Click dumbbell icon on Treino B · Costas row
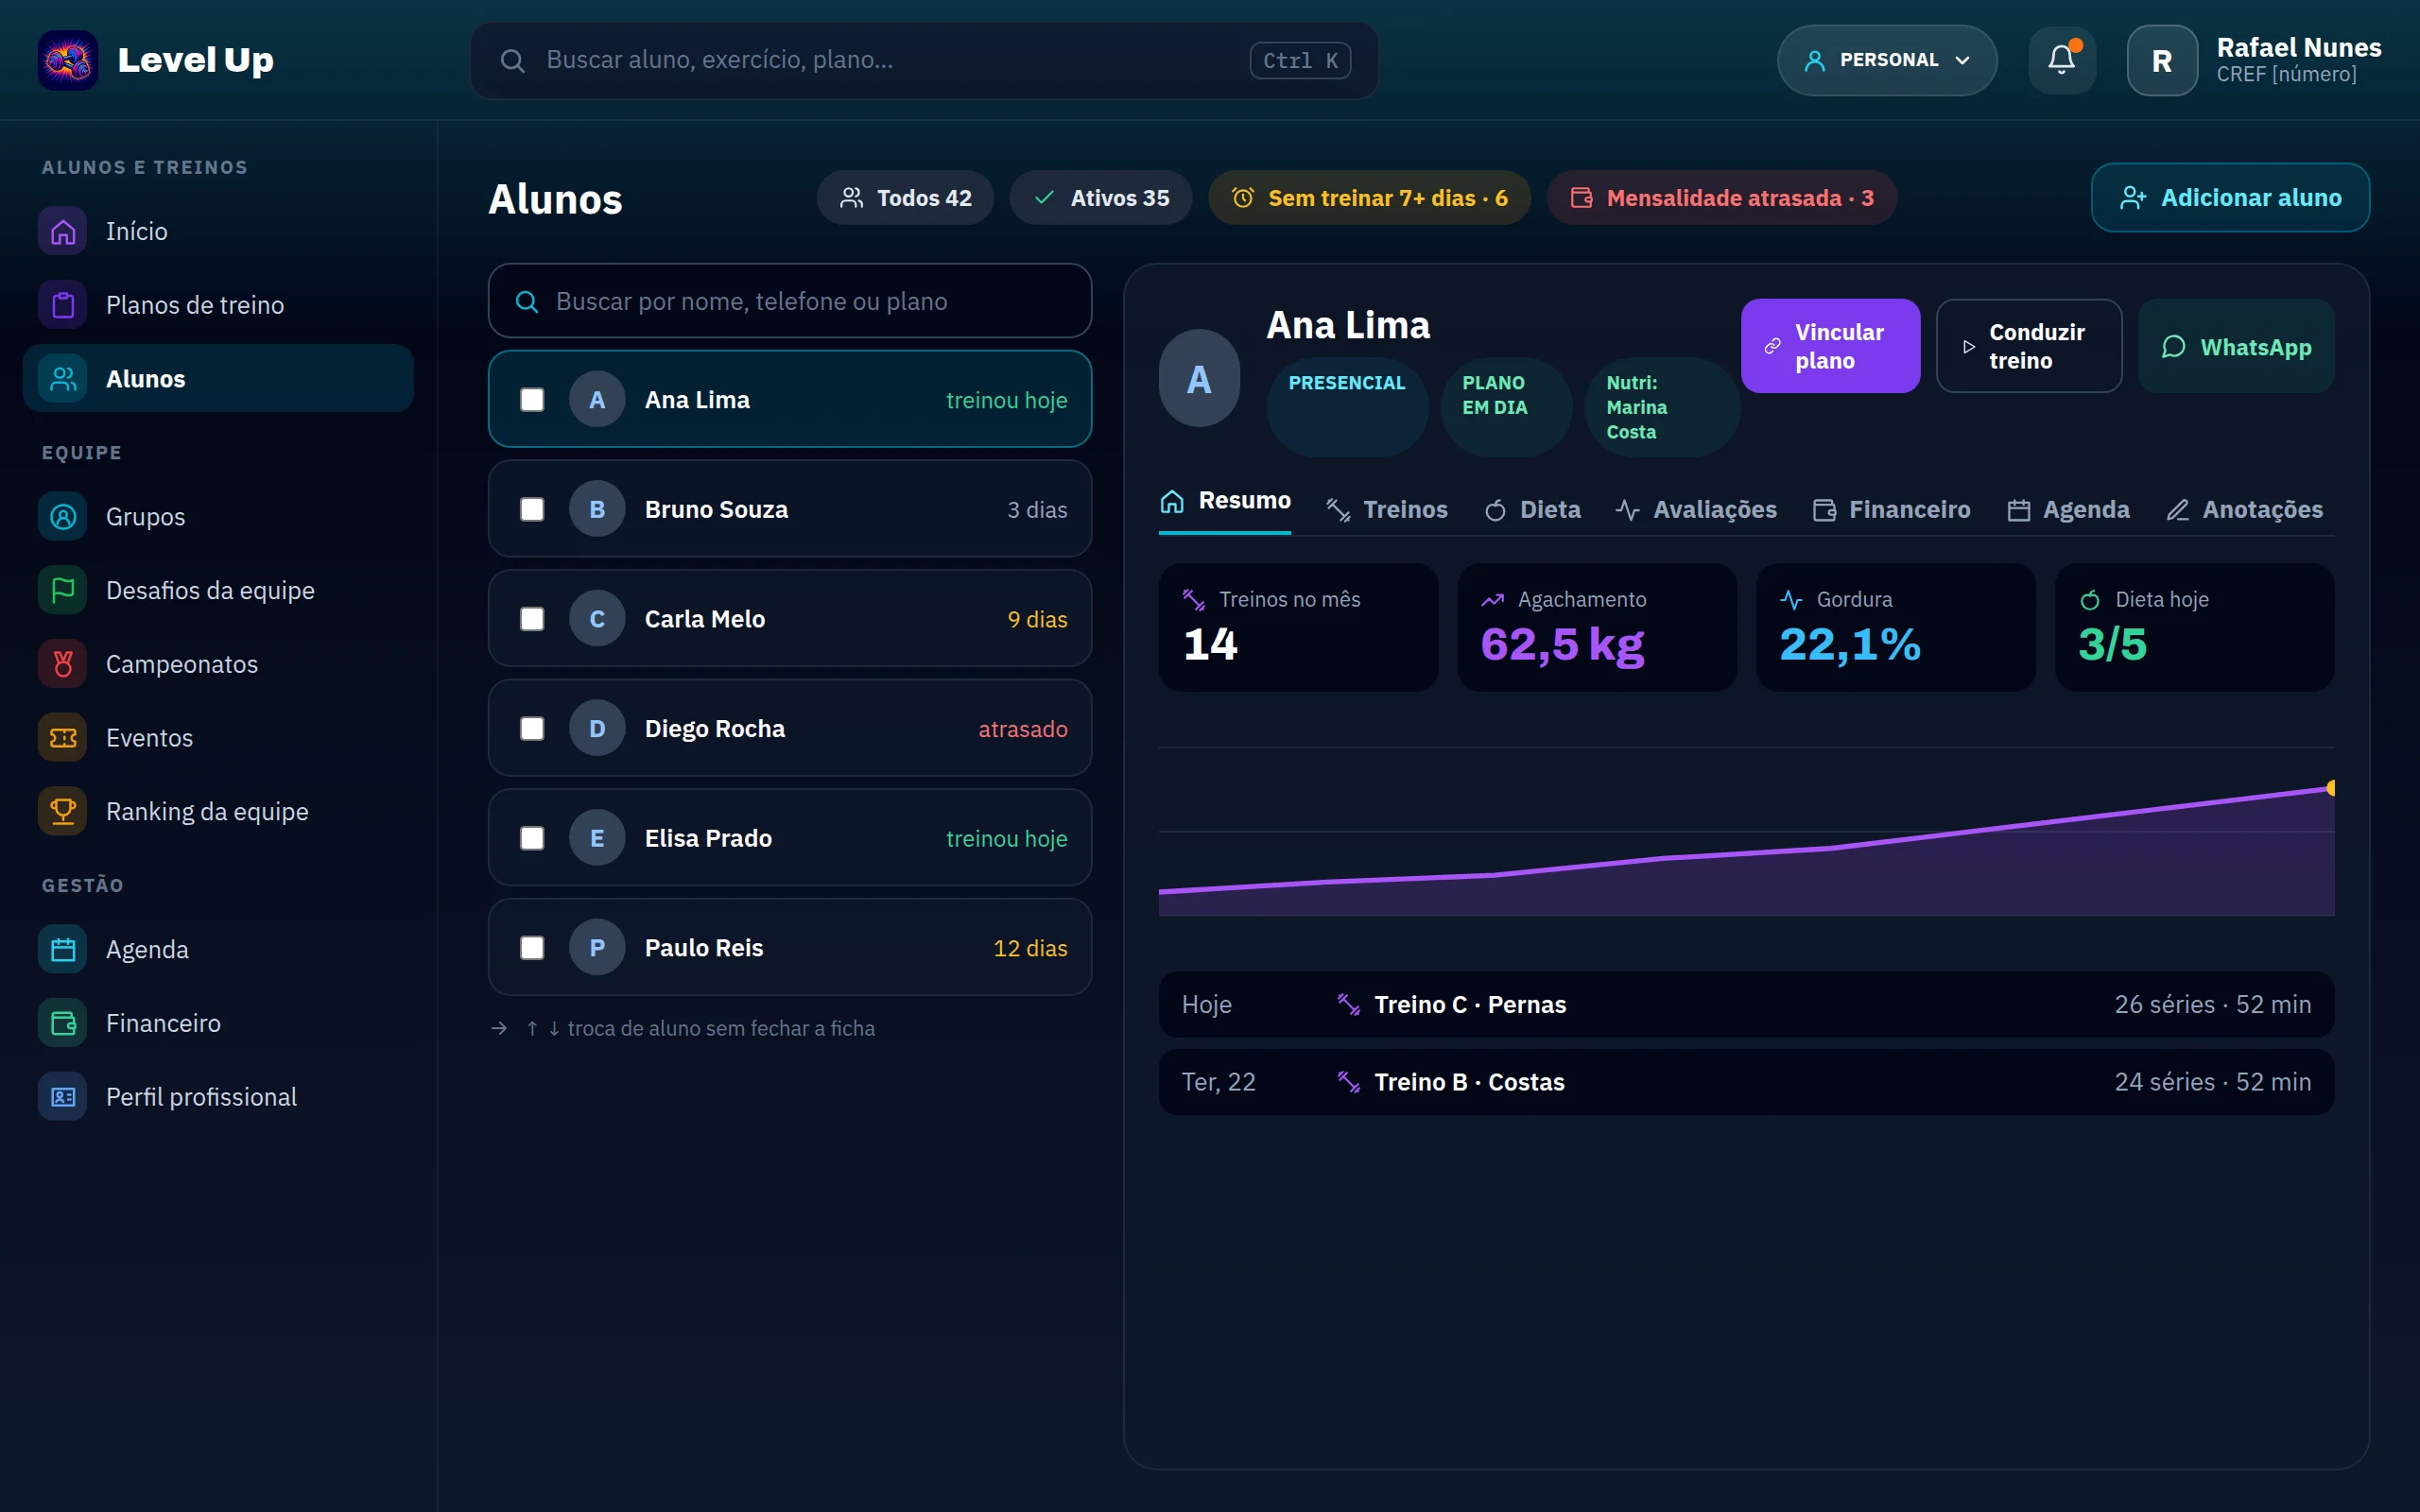The image size is (2420, 1512). point(1348,1082)
